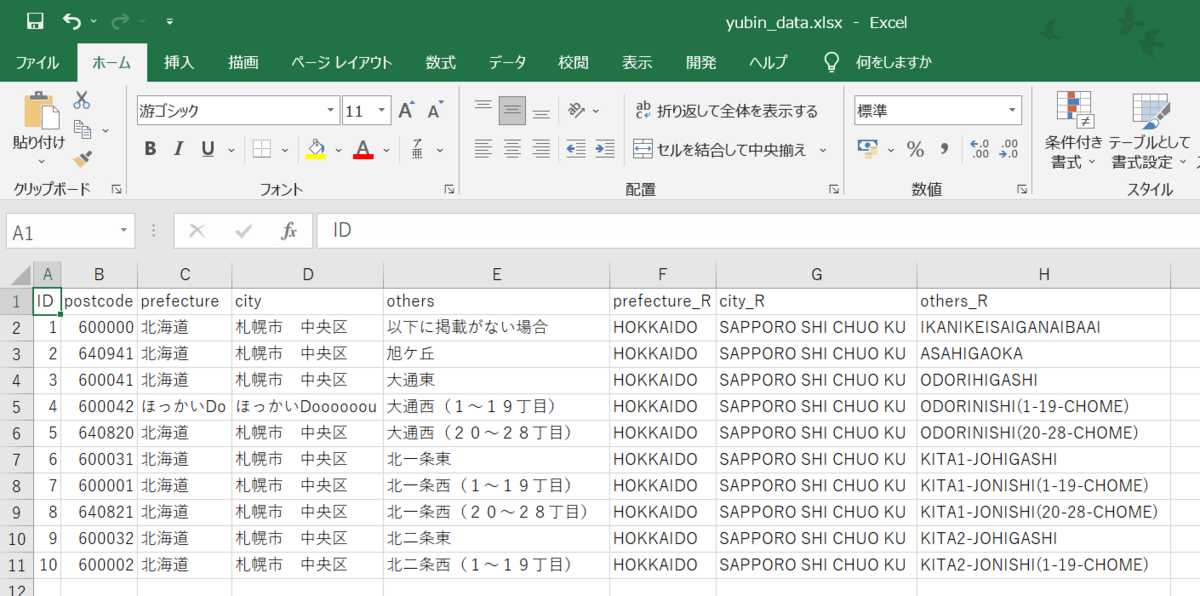1200x596 pixels.
Task: Align text left icon
Action: pyautogui.click(x=483, y=149)
